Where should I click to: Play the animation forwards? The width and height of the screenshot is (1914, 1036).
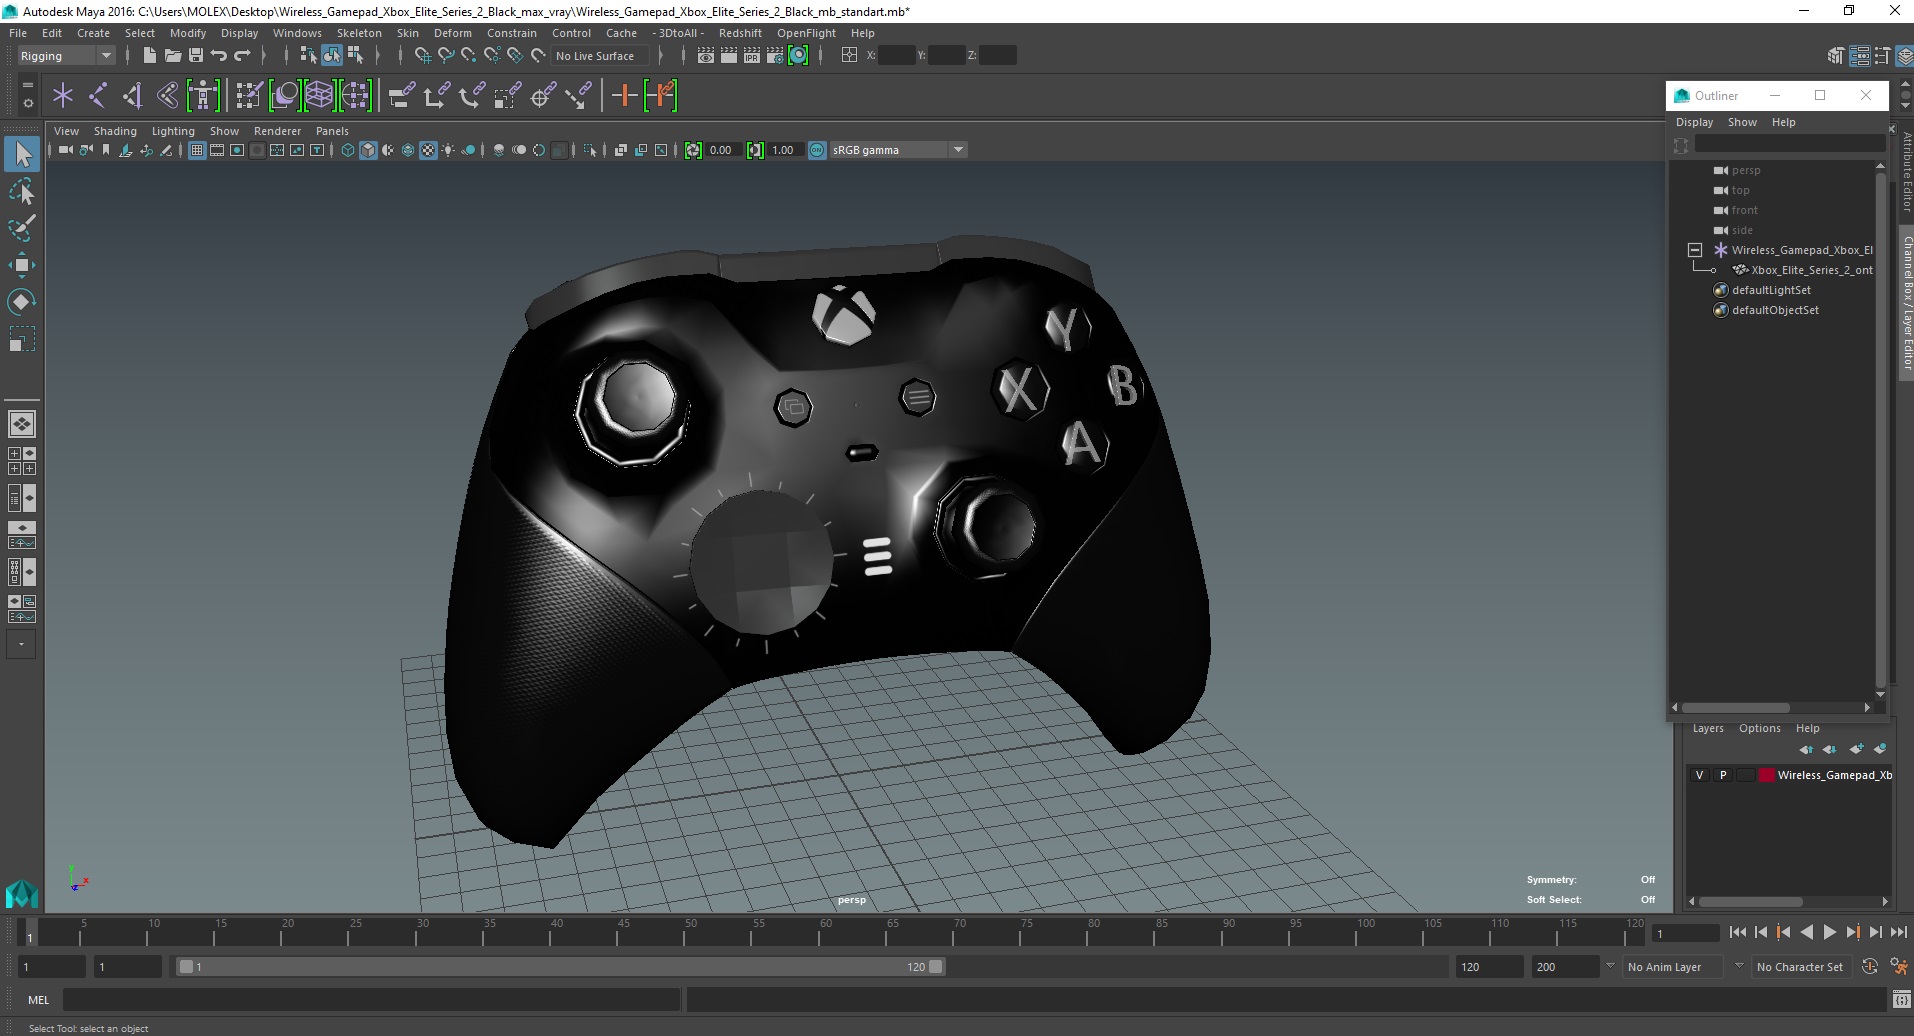coord(1829,932)
